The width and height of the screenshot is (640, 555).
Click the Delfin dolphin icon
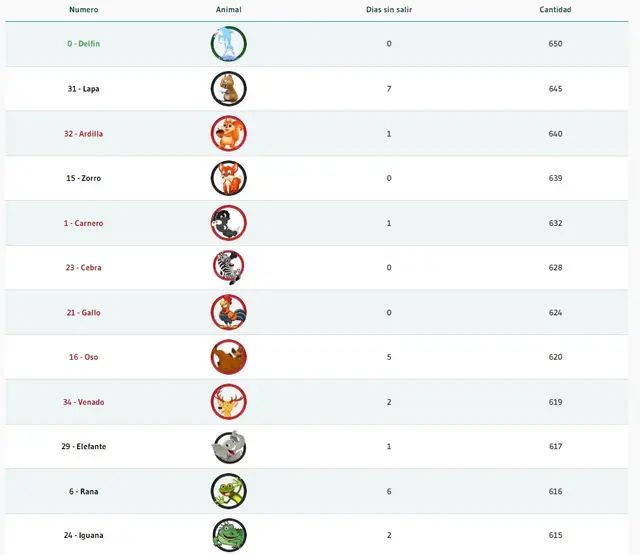coord(228,44)
